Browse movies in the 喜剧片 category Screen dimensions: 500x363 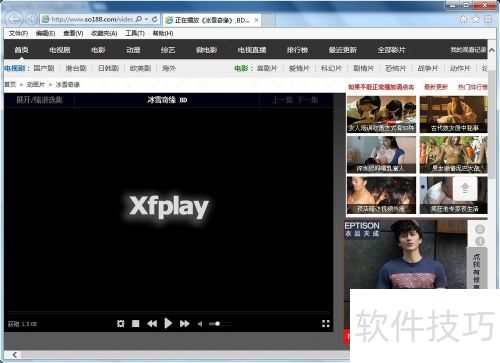[267, 68]
